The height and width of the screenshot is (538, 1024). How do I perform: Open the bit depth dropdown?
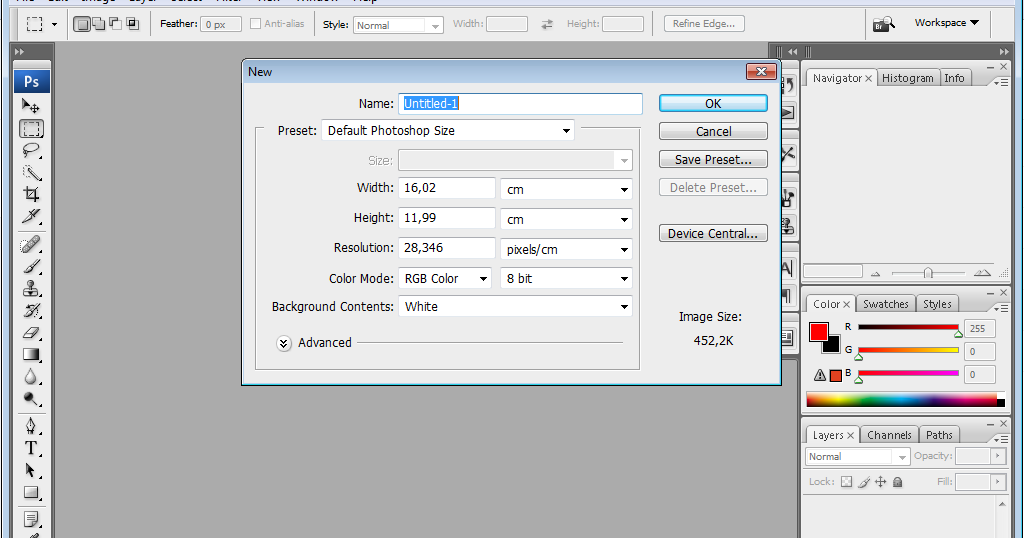(x=566, y=278)
